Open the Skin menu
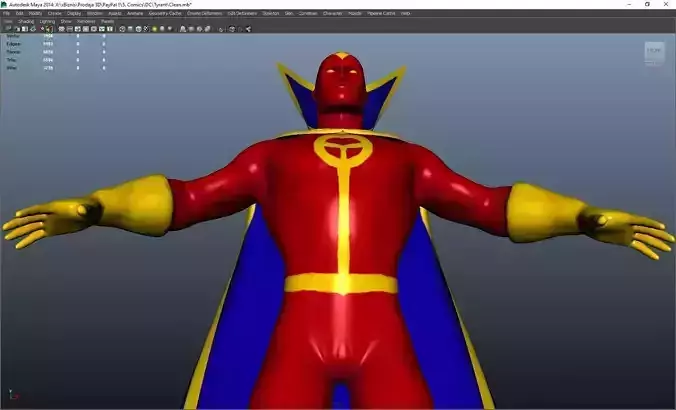 [x=289, y=13]
